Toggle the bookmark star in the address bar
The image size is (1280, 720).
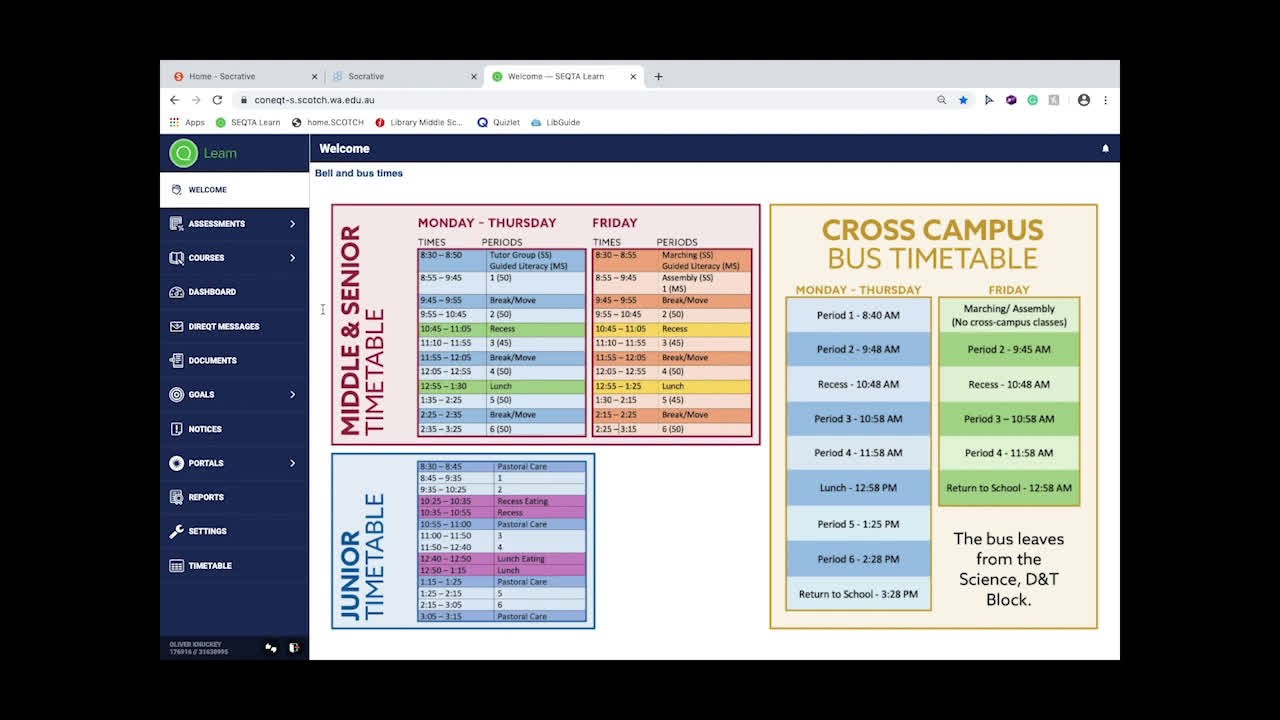click(963, 100)
